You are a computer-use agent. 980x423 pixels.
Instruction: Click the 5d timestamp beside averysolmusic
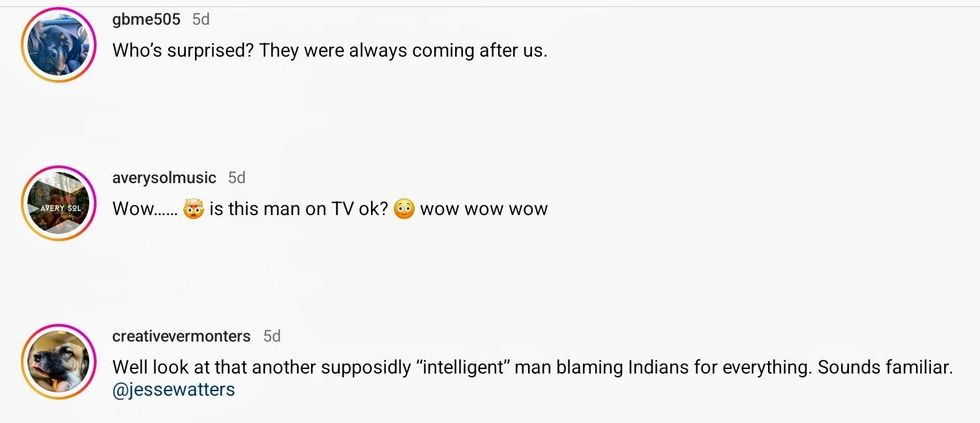[236, 178]
